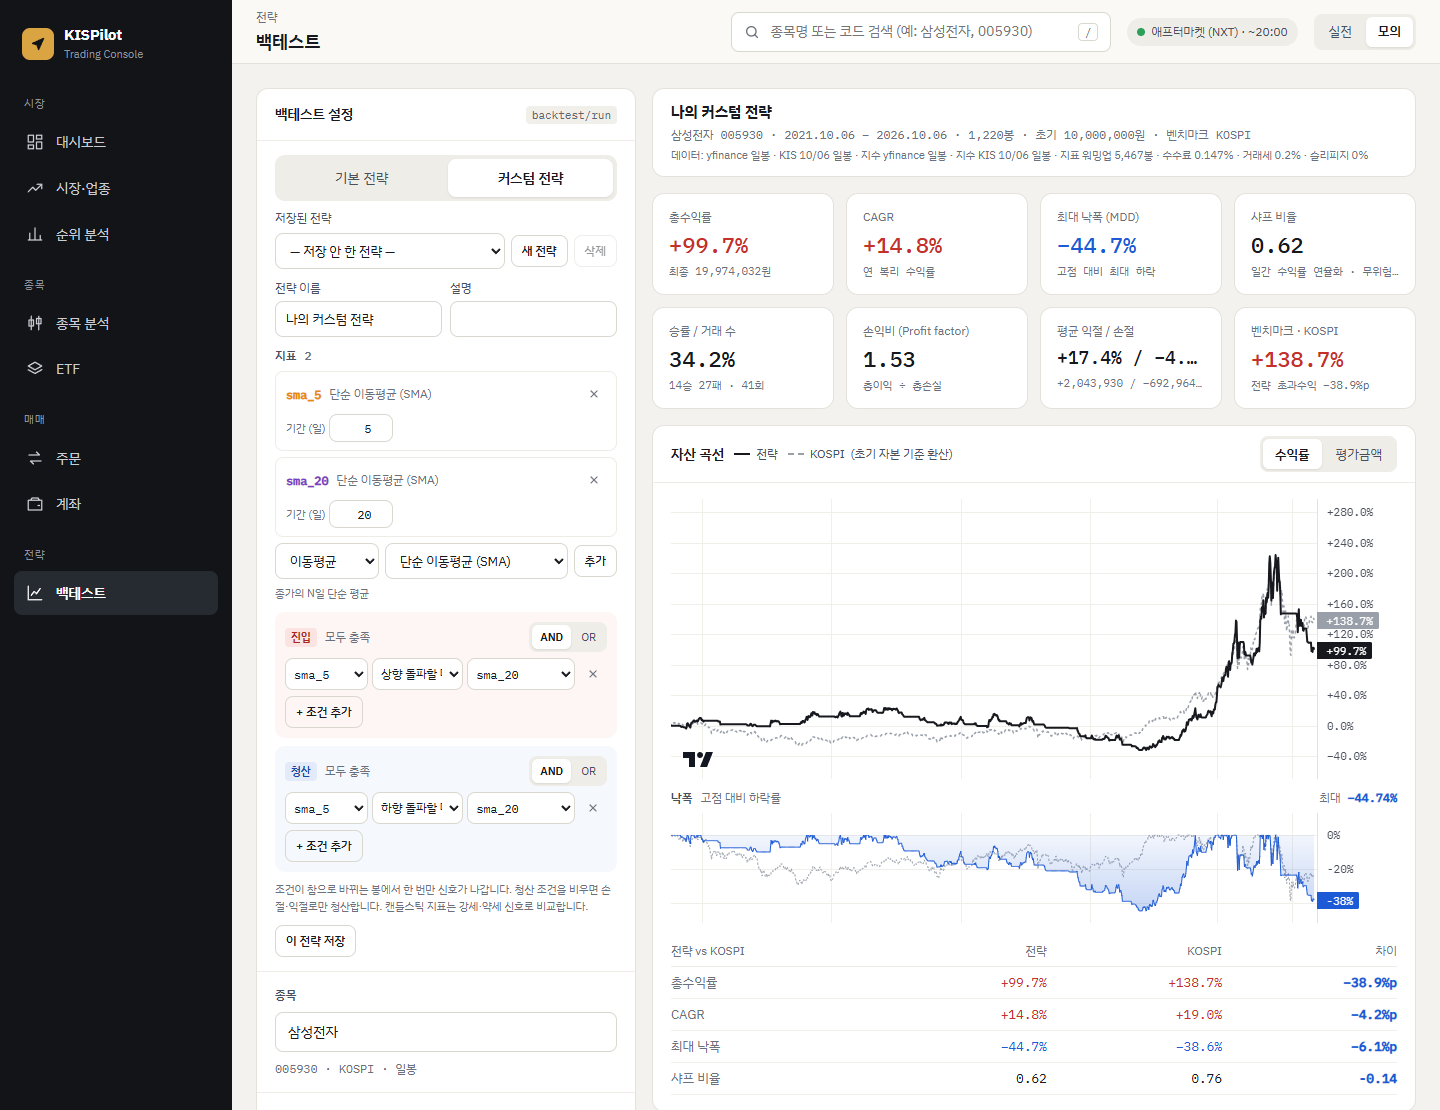The height and width of the screenshot is (1110, 1440).
Task: Click 조건 추가 under 진입
Action: 324,712
